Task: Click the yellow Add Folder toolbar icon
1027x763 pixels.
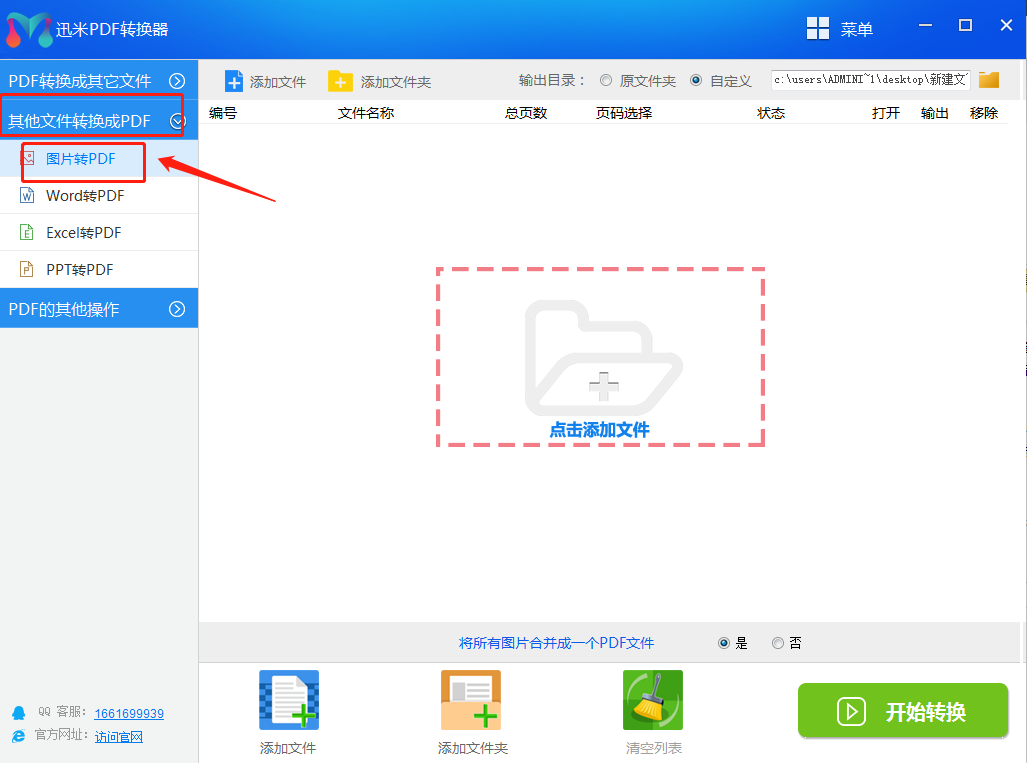Action: coord(340,81)
